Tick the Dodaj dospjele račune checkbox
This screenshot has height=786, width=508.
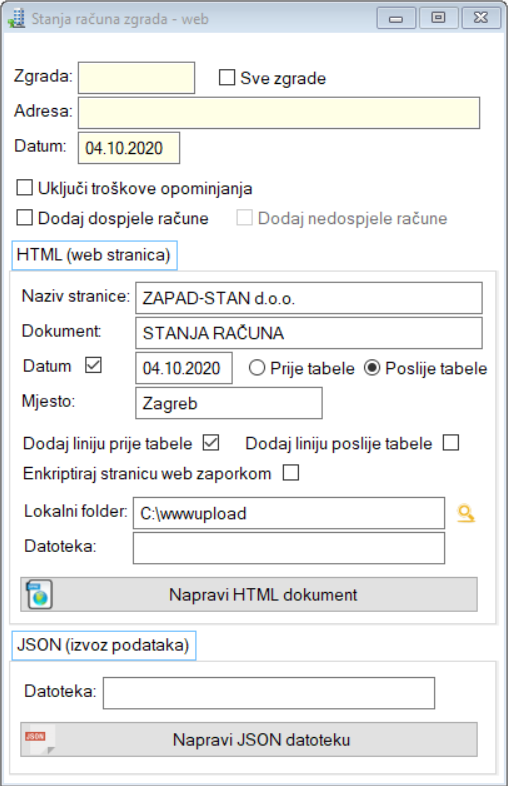(25, 218)
